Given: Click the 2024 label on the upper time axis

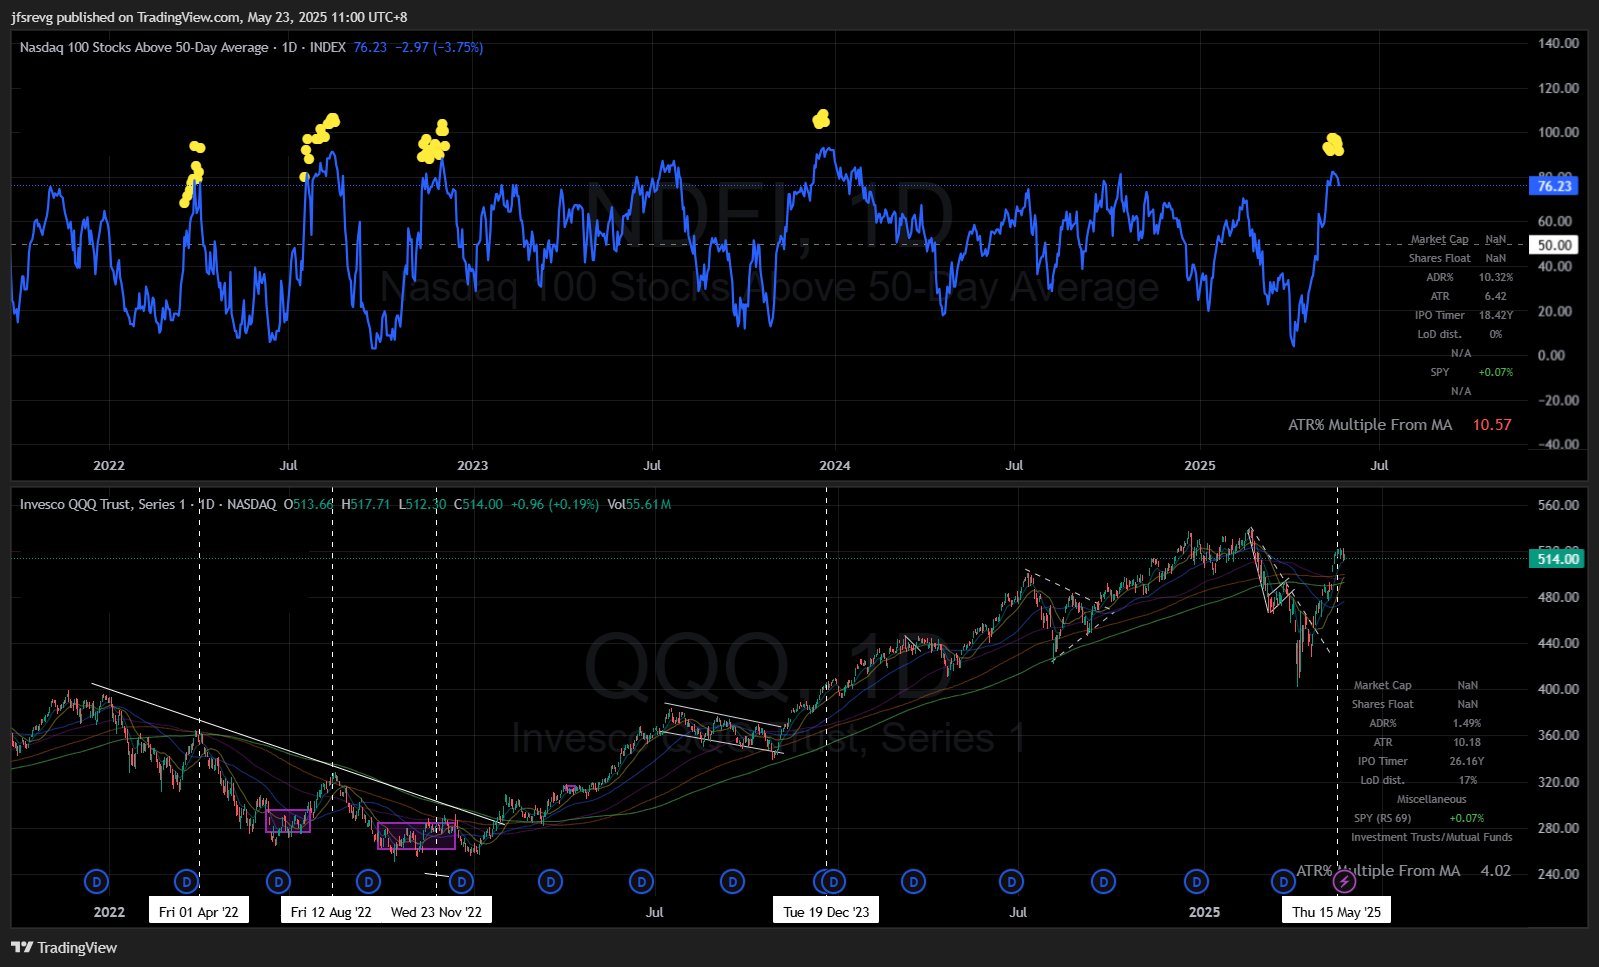Looking at the screenshot, I should click(835, 465).
